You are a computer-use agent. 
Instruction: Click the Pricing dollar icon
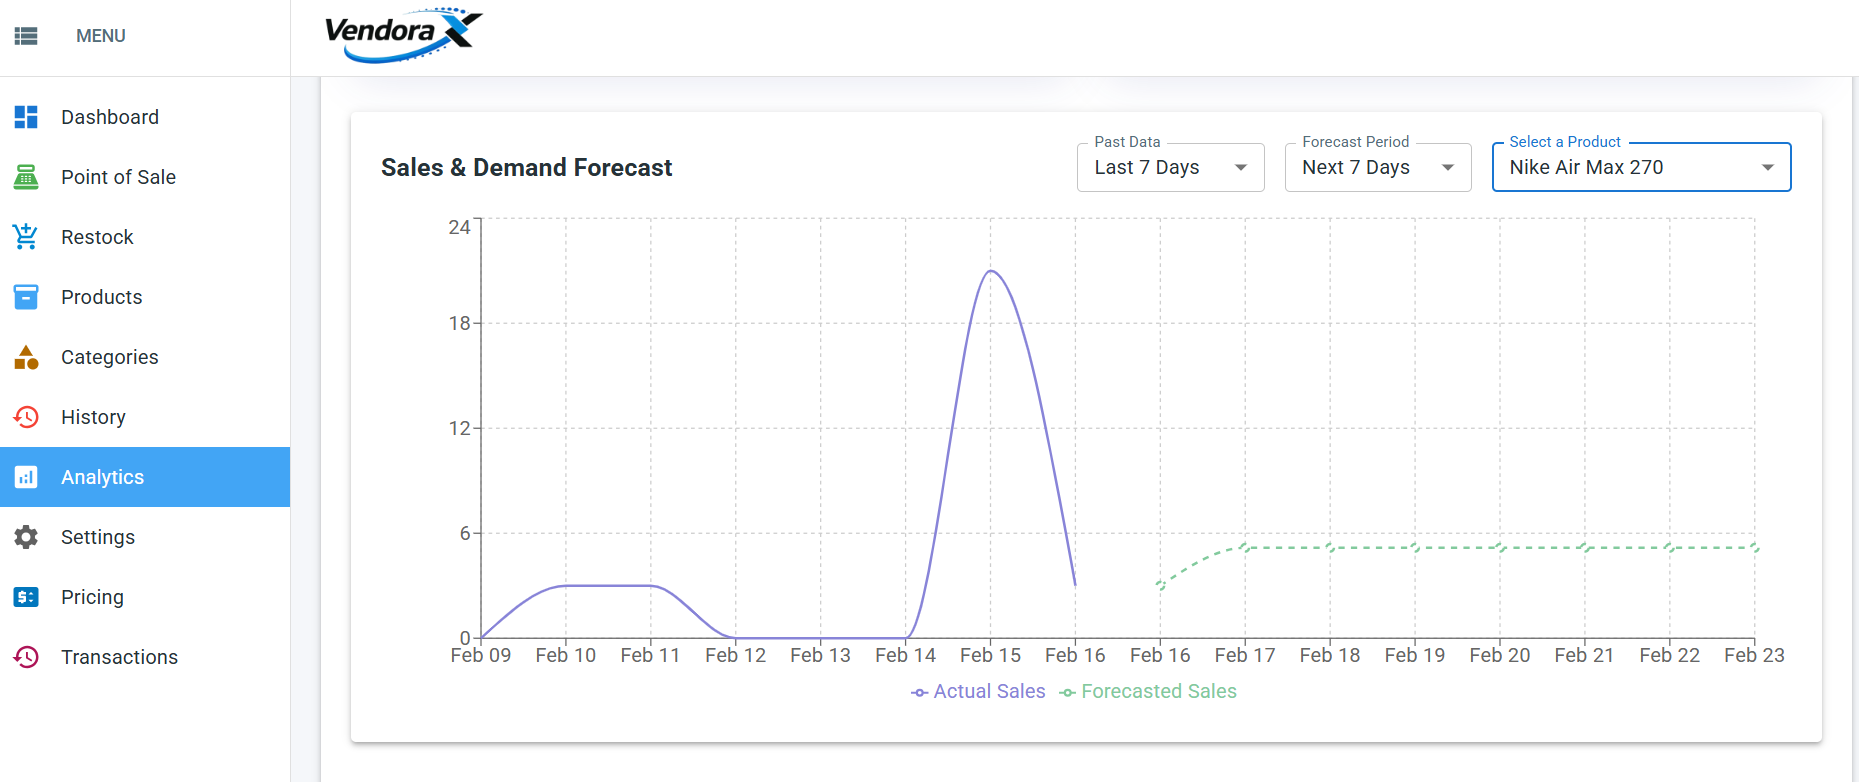26,597
